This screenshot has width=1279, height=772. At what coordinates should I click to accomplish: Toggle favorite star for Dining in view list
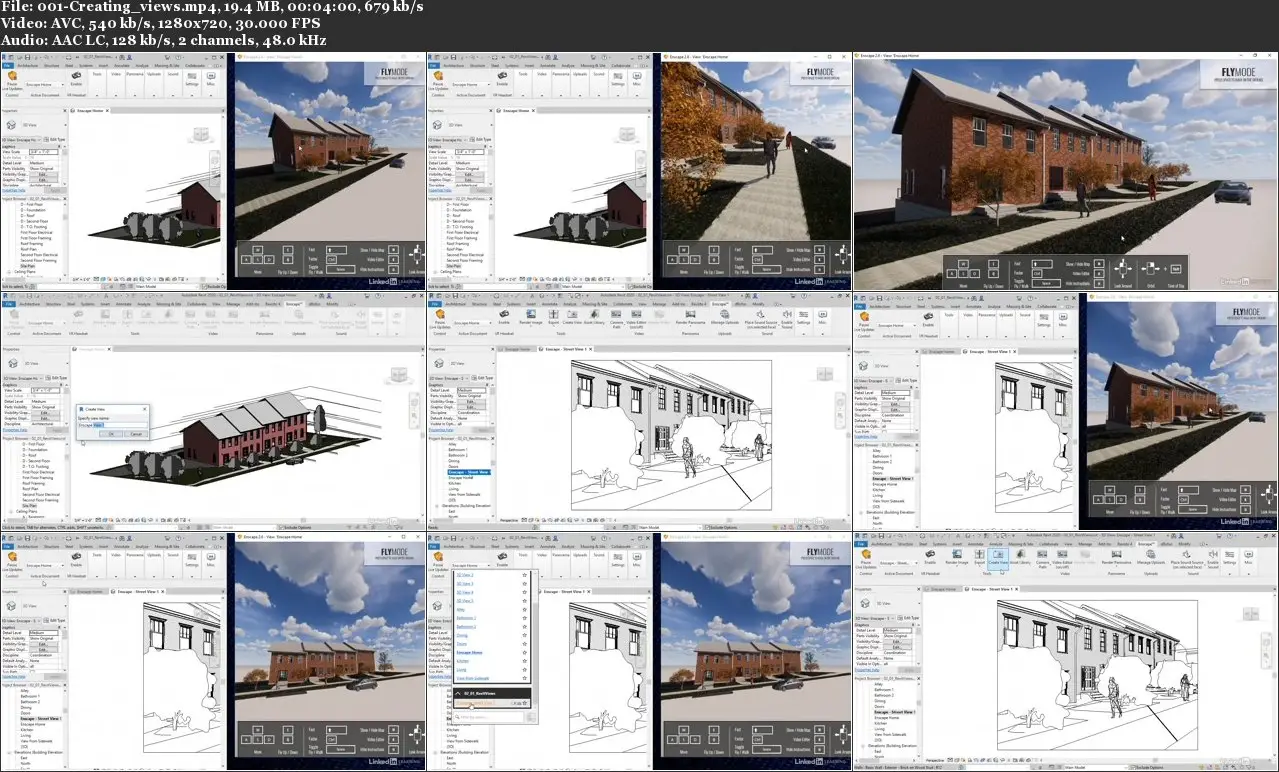coord(525,635)
